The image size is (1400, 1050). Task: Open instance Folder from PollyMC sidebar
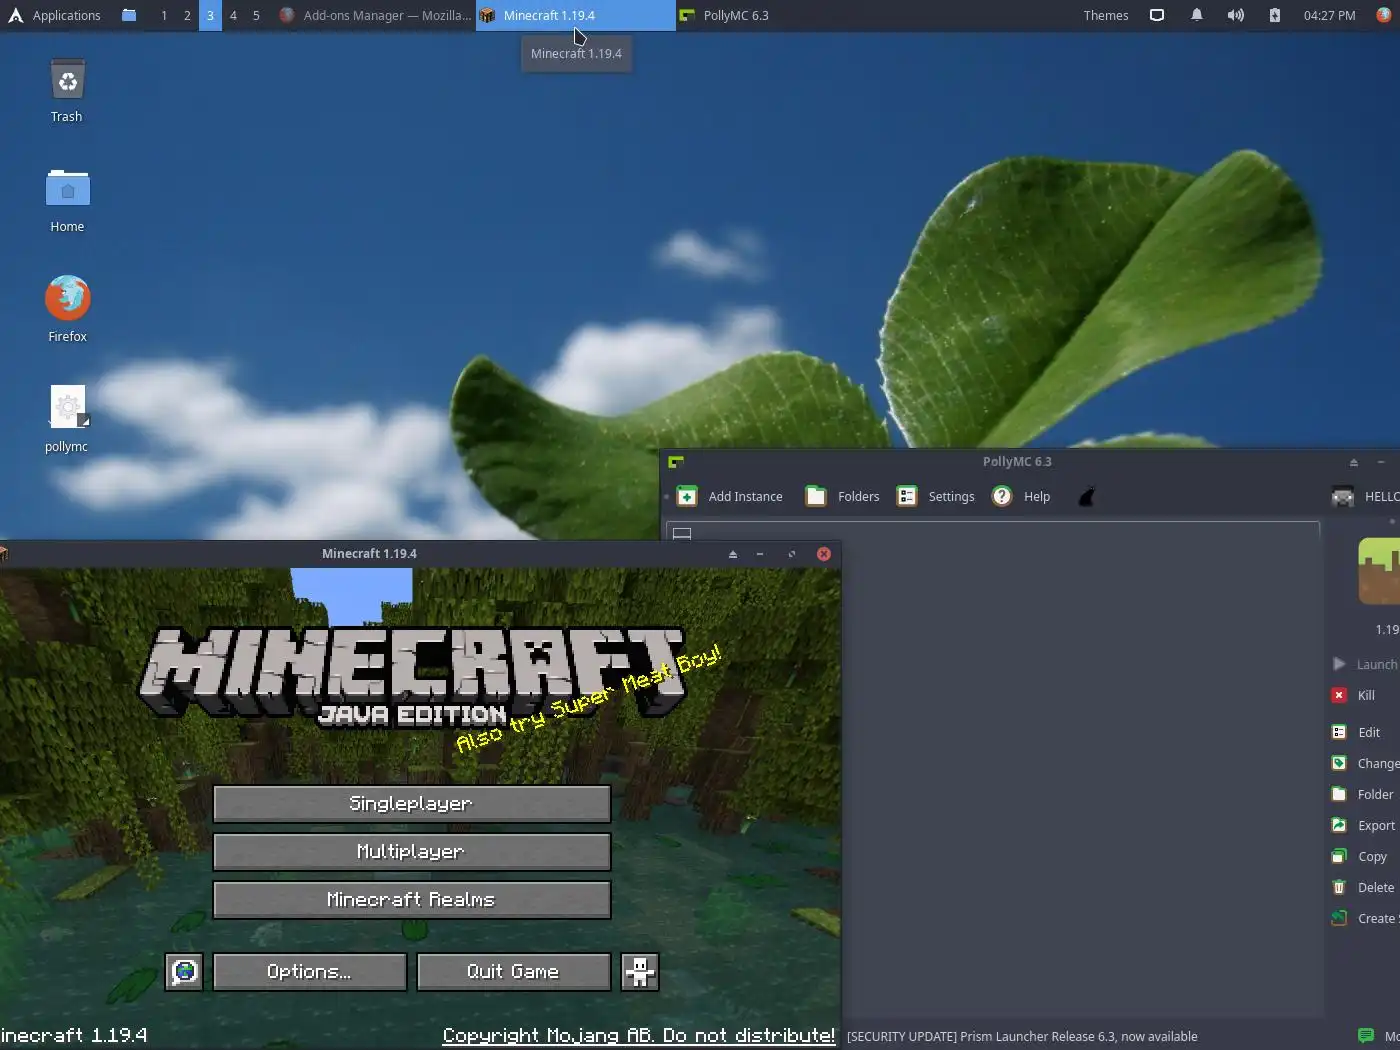coord(1363,794)
